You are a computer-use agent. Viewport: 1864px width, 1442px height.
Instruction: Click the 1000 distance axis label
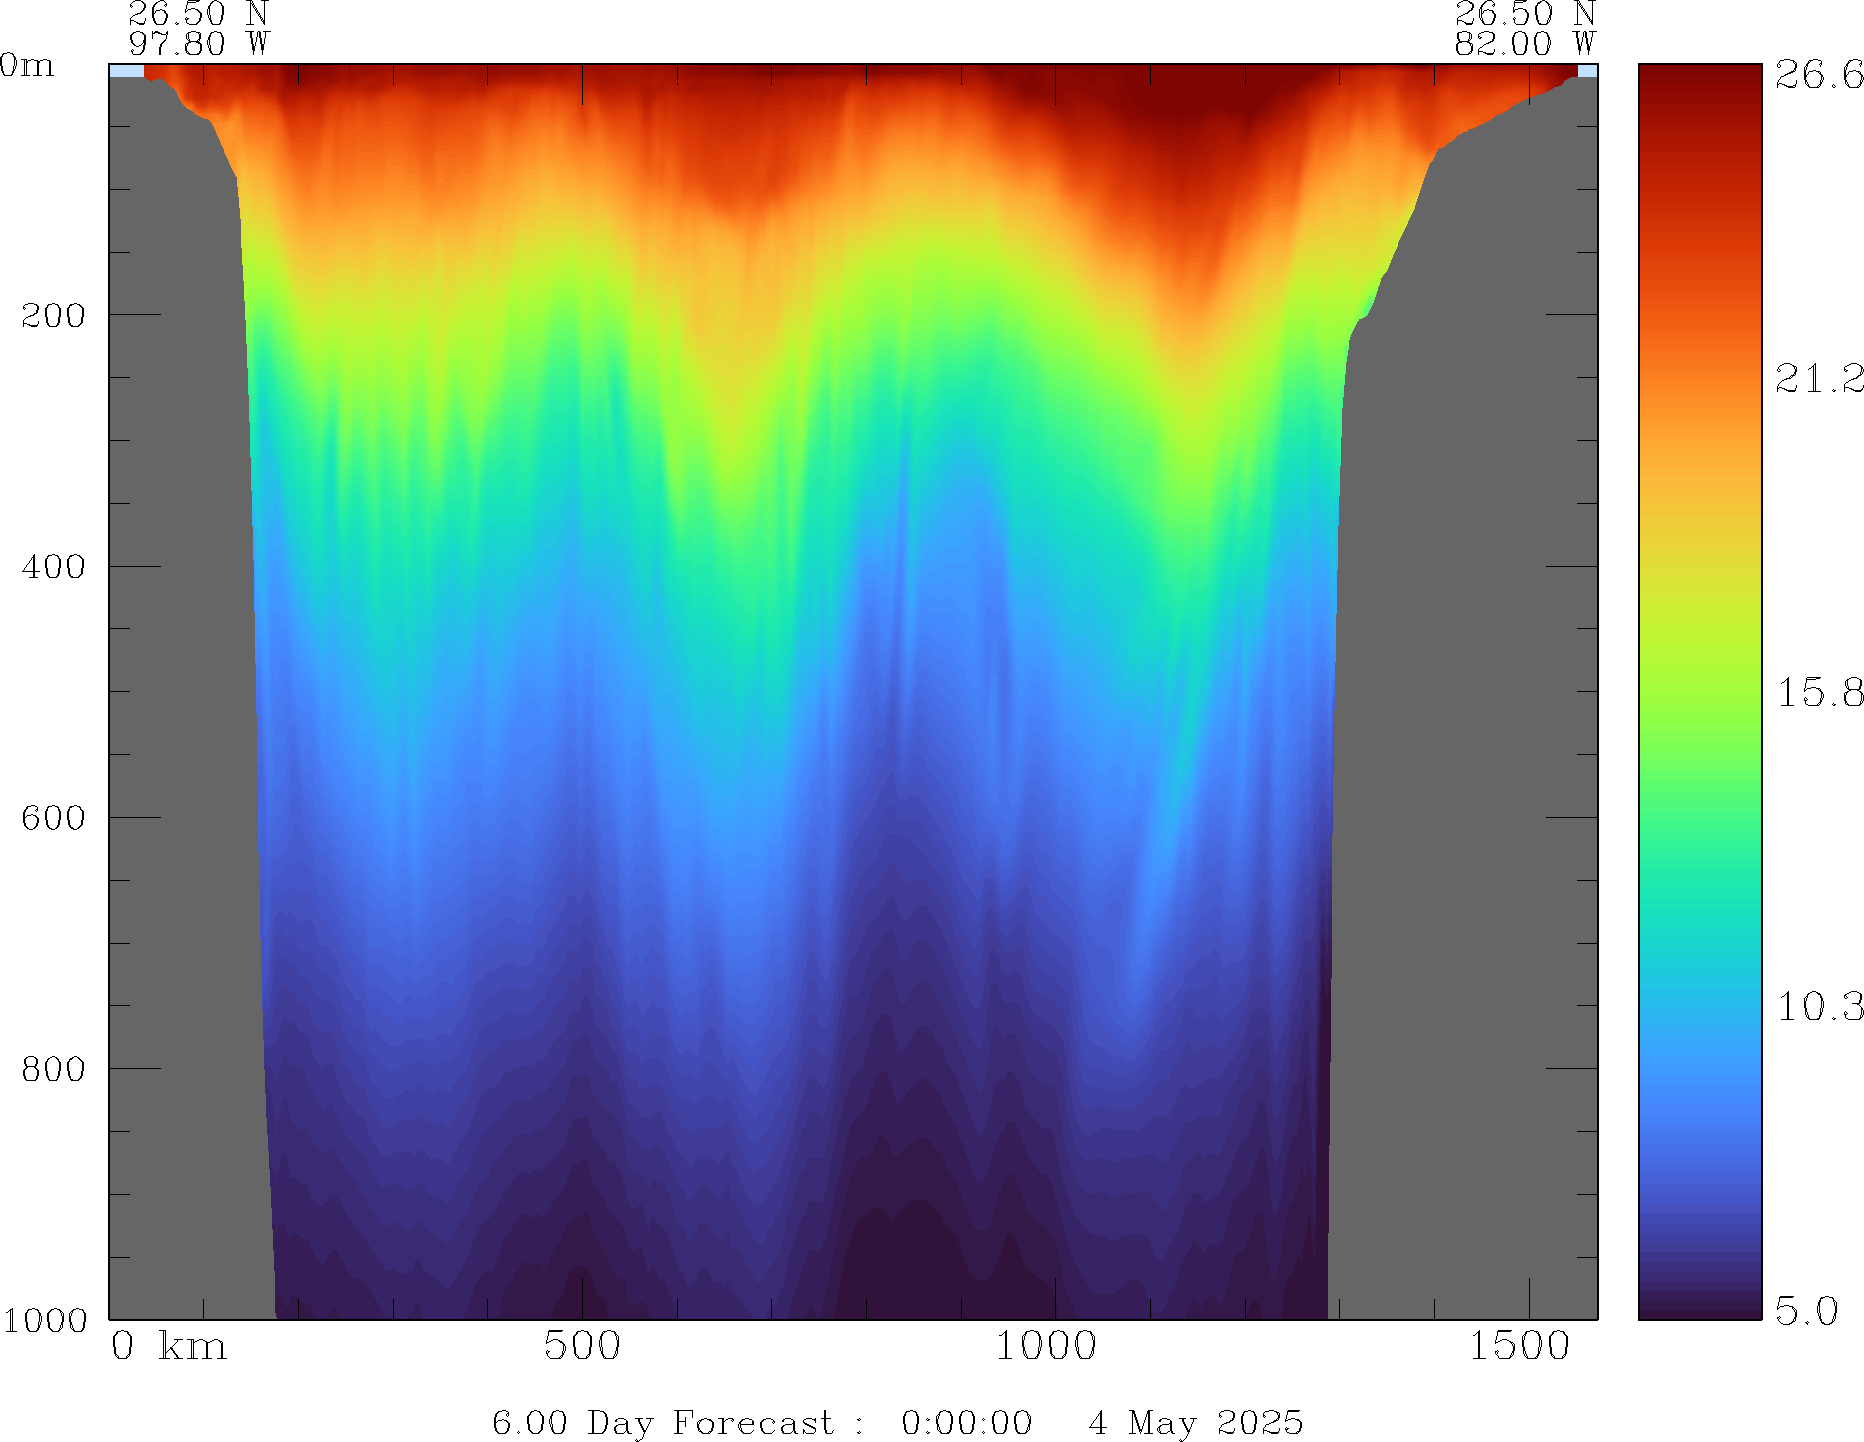tap(1045, 1346)
